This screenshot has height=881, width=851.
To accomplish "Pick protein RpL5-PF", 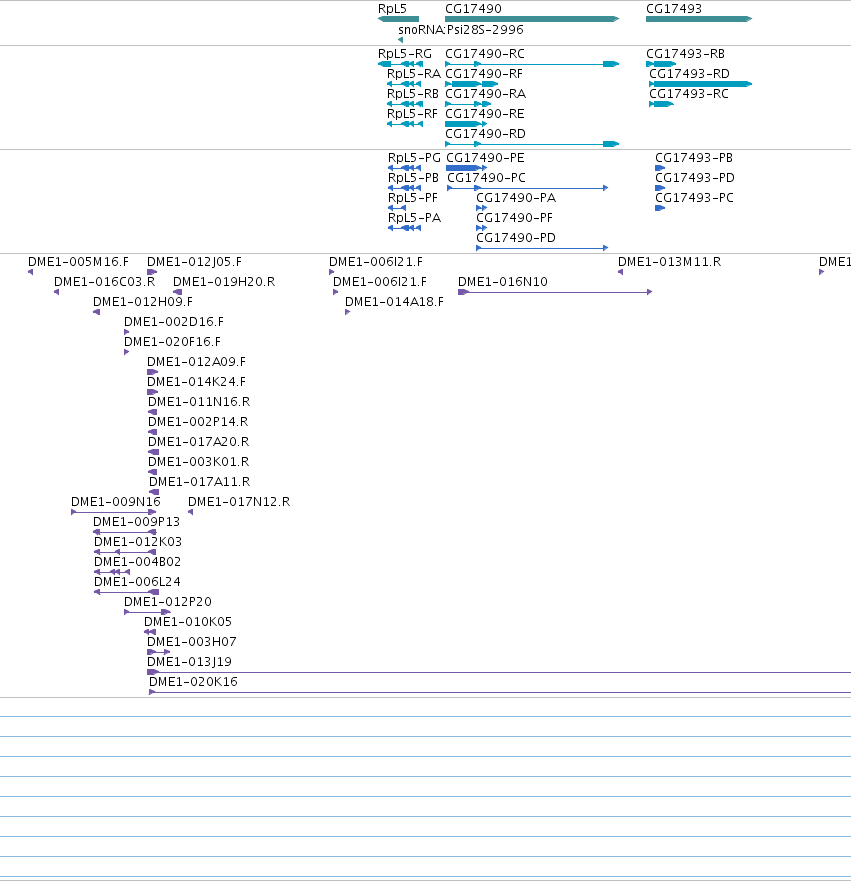I will tap(413, 198).
